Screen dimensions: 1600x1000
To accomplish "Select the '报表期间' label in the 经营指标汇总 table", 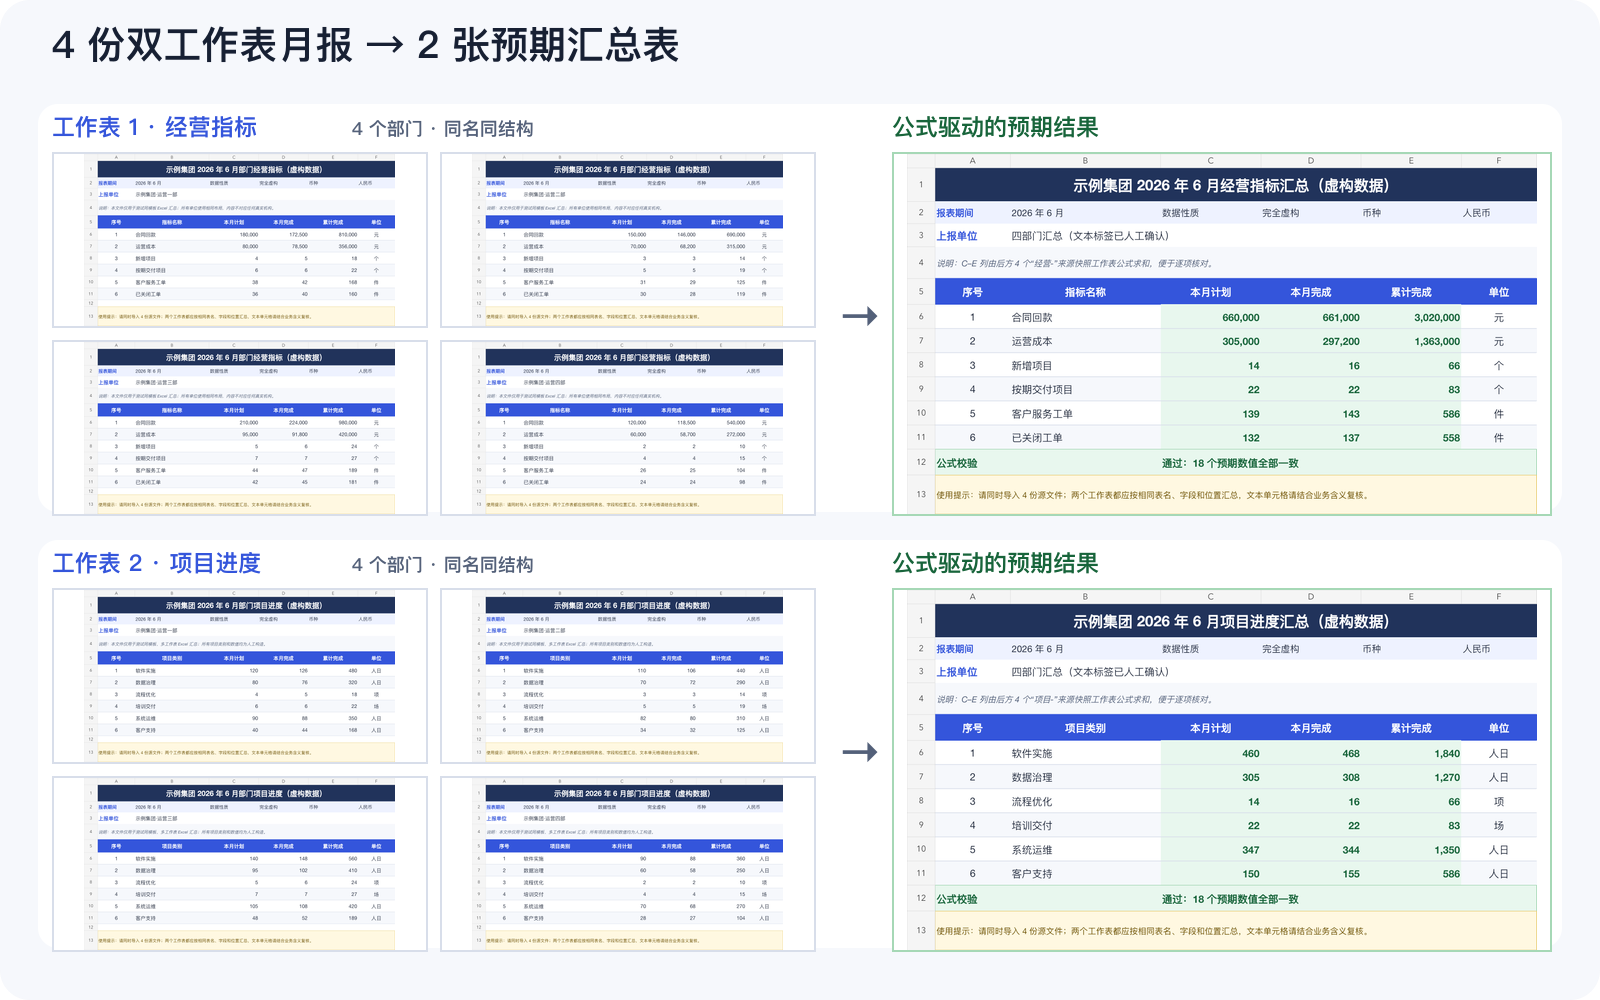I will pyautogui.click(x=955, y=213).
